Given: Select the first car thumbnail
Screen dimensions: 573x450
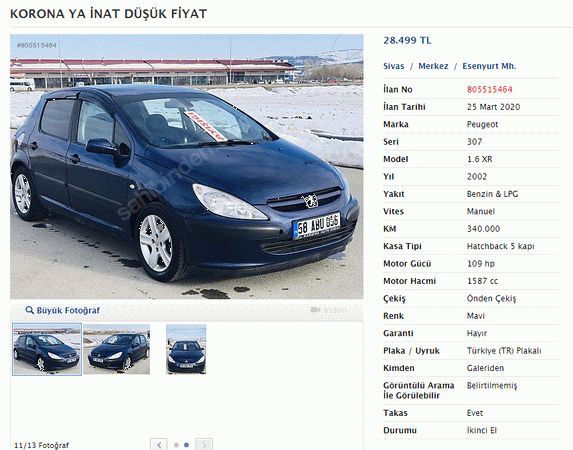Looking at the screenshot, I should [x=47, y=349].
